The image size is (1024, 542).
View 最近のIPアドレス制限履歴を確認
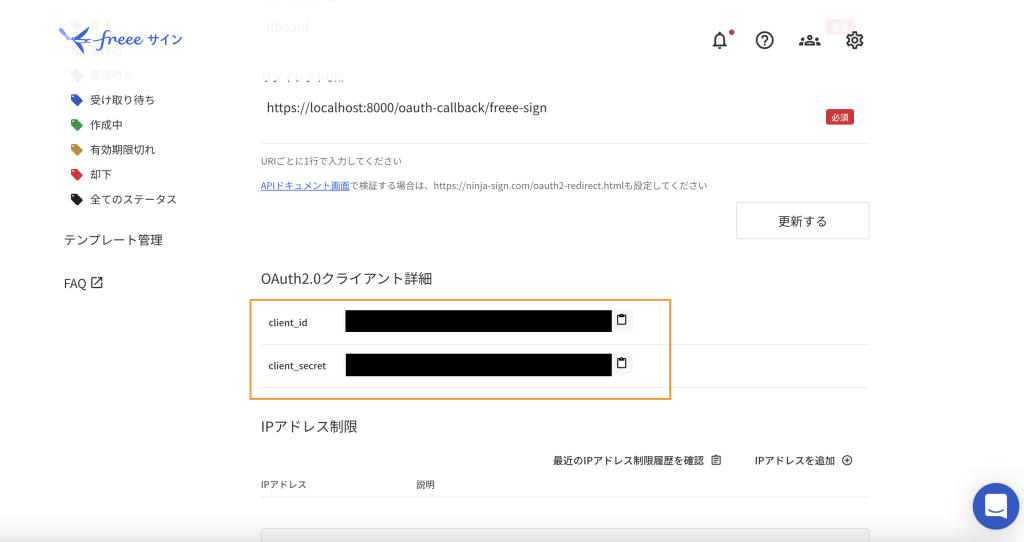click(x=636, y=460)
